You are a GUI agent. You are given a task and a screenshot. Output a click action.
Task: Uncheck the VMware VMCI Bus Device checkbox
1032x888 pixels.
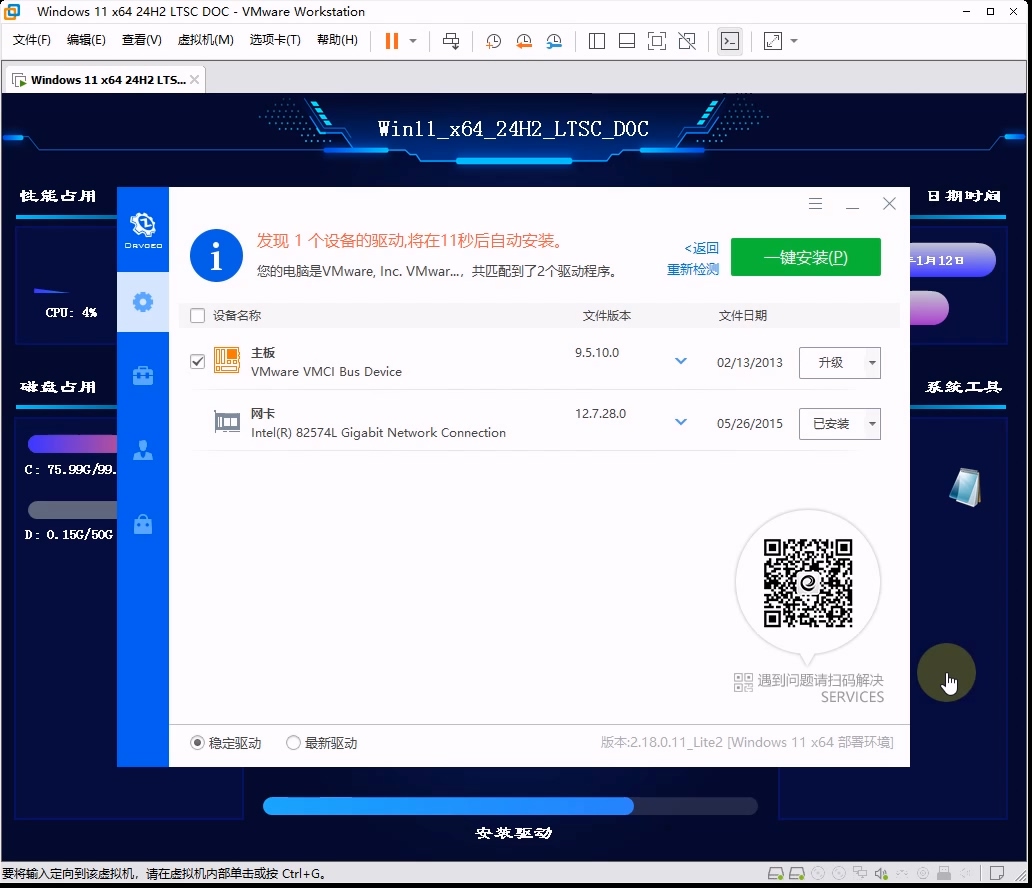197,361
